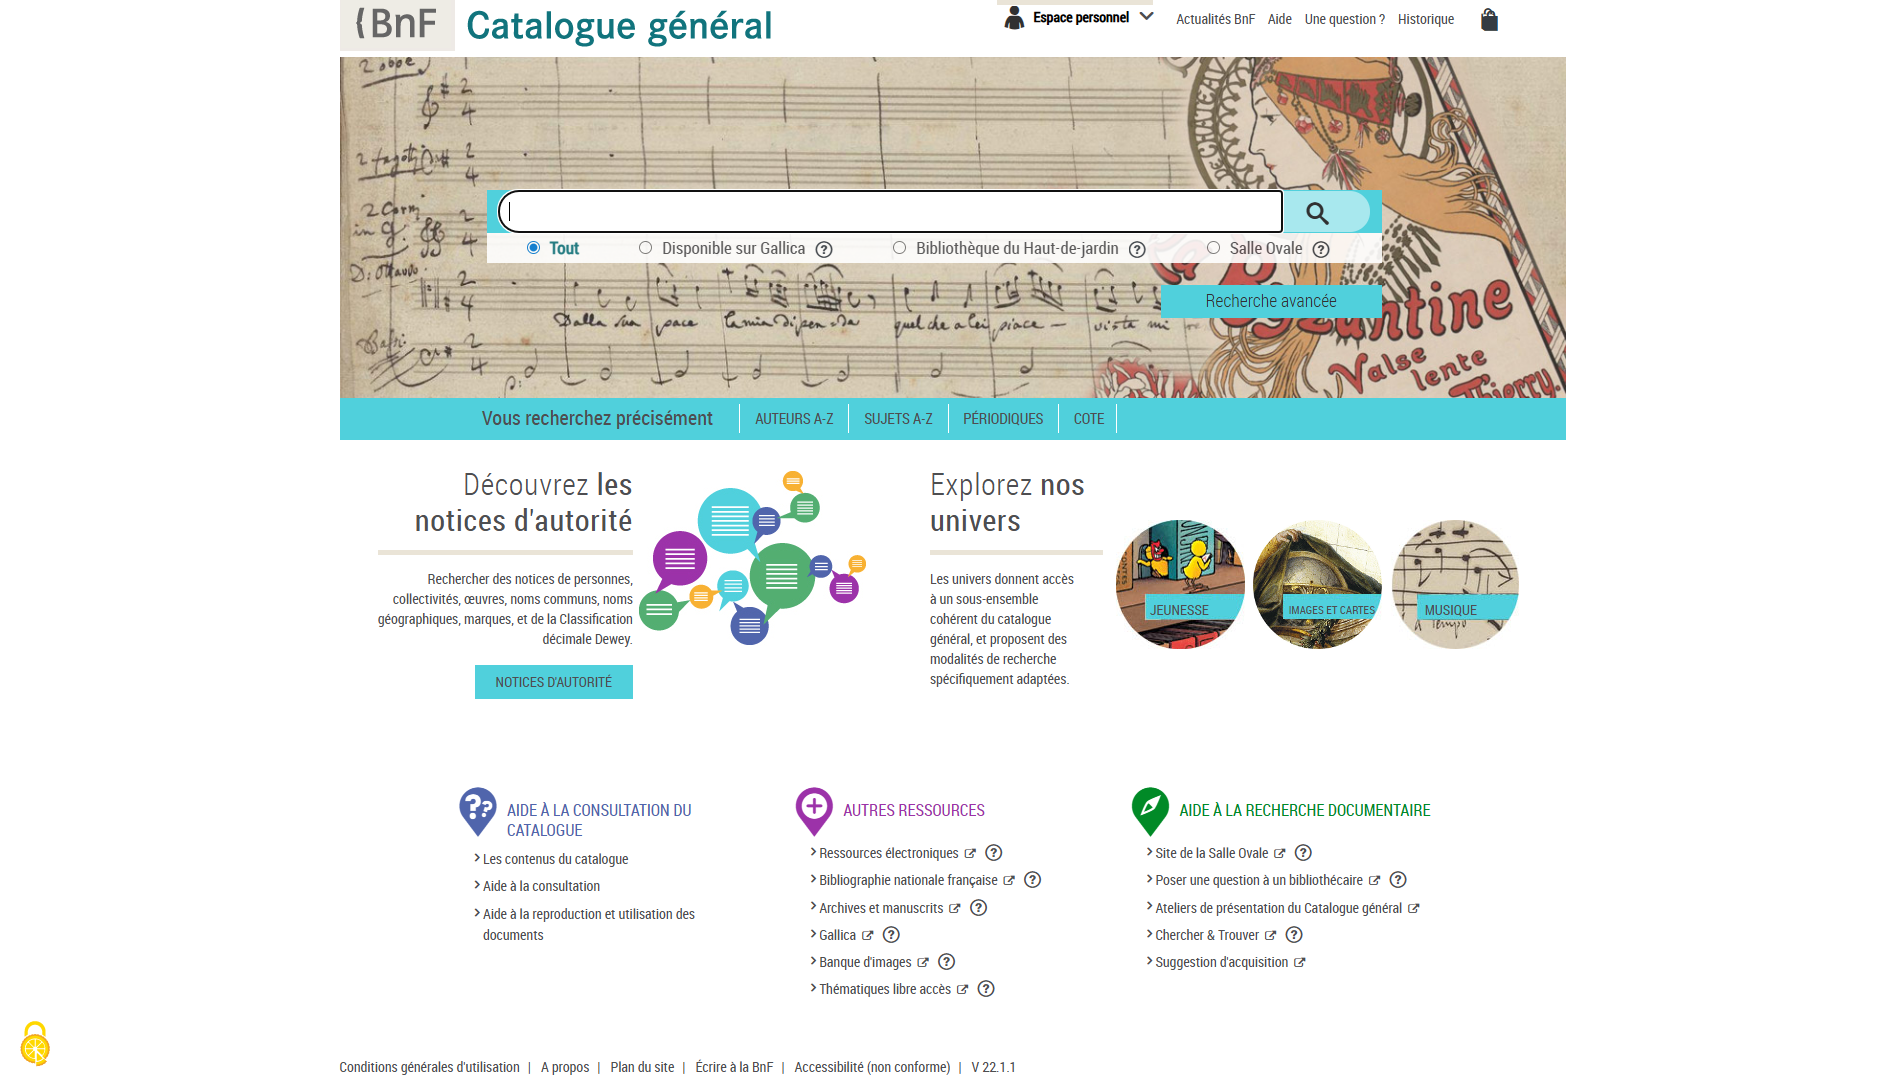Viewport: 1904px width, 1080px height.
Task: Choose Bibliothèque du Haut-de-jardin radio option
Action: pos(899,248)
